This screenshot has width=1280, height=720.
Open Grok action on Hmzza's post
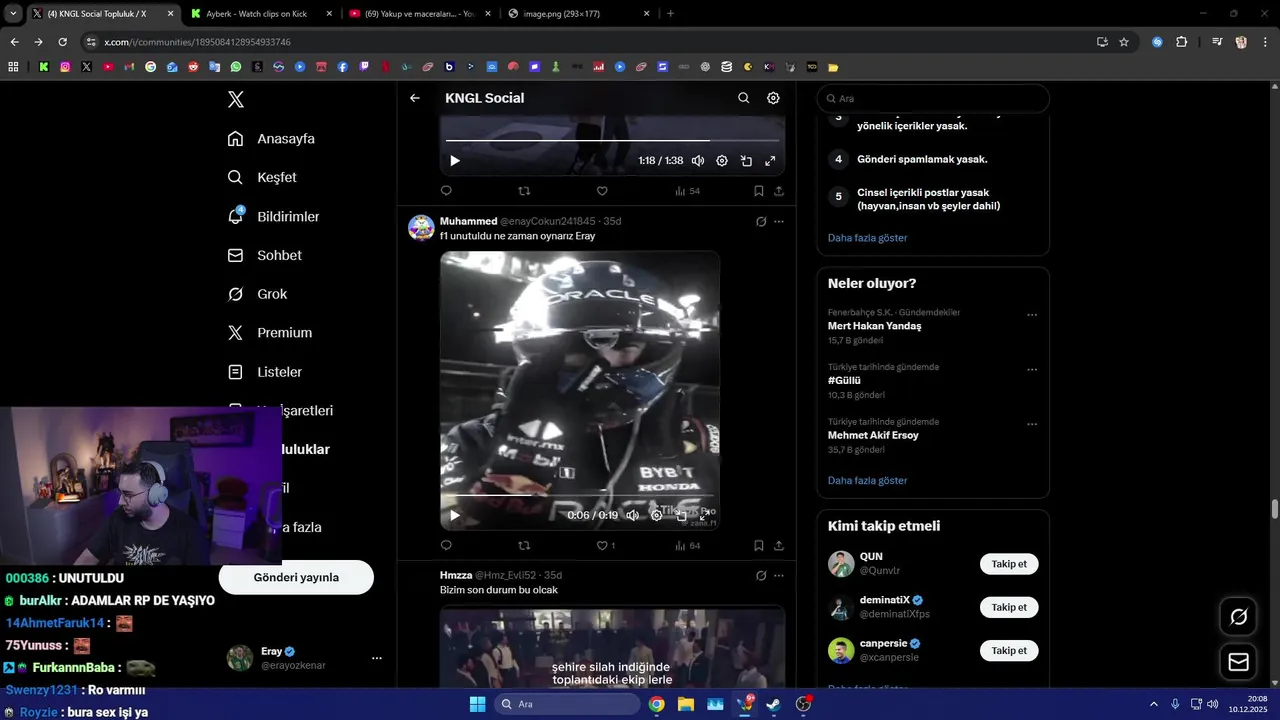click(761, 576)
